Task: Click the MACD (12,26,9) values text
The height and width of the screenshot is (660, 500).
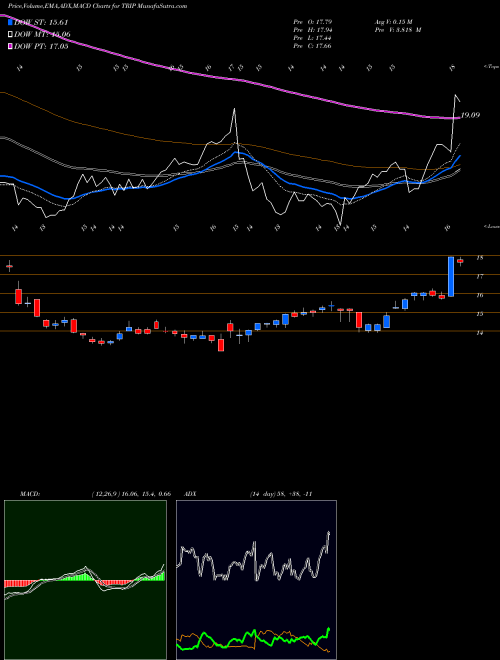Action: pos(131,494)
